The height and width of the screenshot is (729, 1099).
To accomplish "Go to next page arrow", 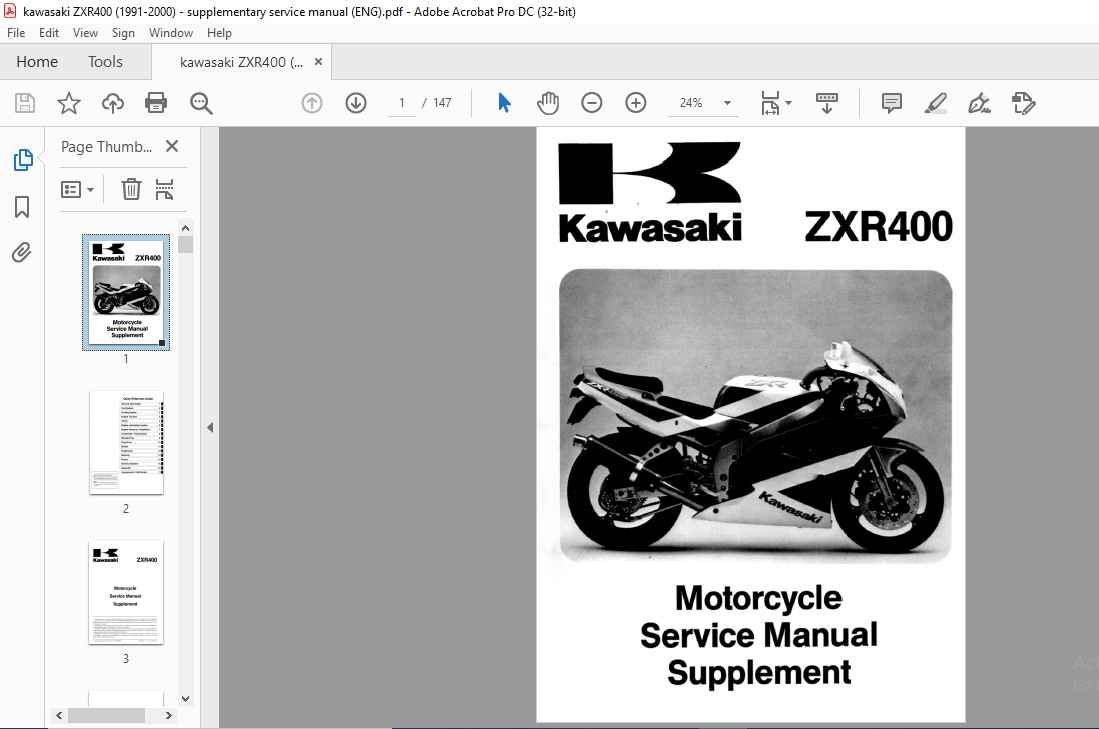I will click(x=356, y=103).
